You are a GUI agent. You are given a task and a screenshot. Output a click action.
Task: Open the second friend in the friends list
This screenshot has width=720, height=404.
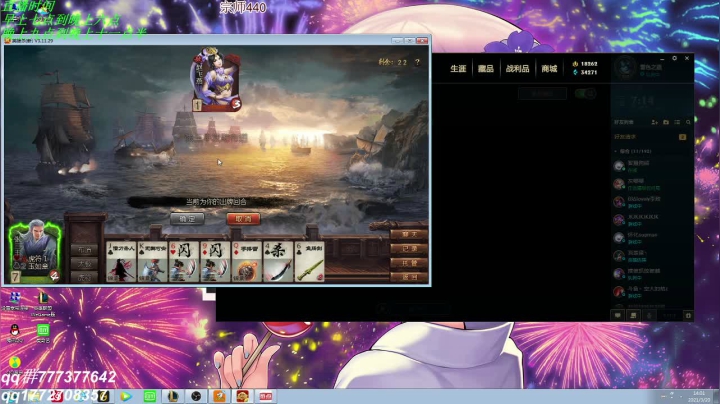[x=652, y=184]
